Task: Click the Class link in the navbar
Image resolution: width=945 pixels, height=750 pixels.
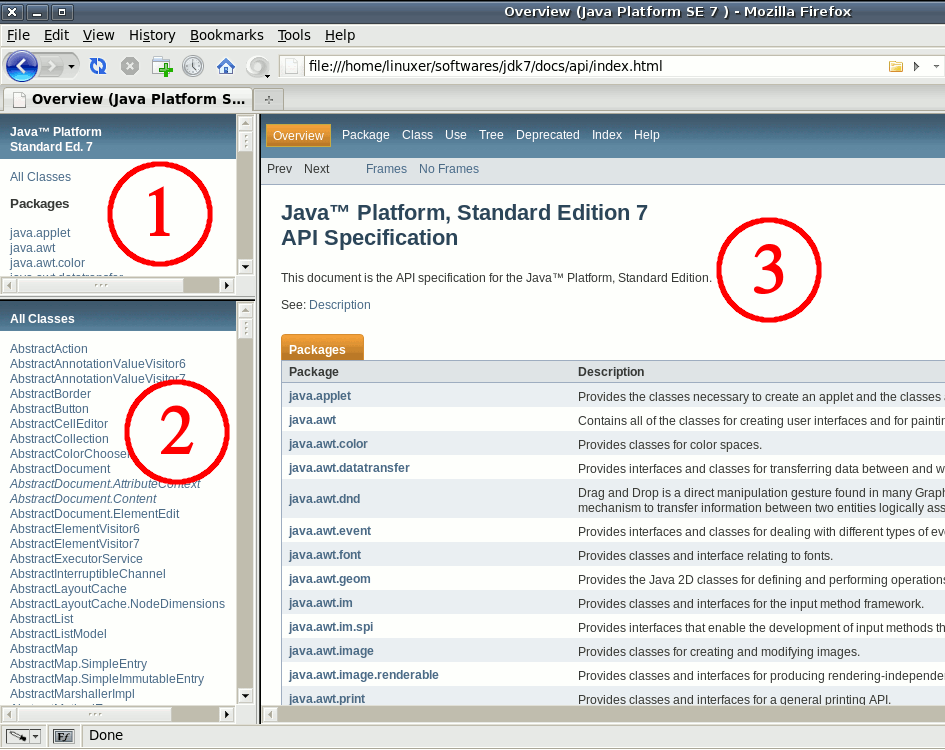Action: [x=417, y=135]
